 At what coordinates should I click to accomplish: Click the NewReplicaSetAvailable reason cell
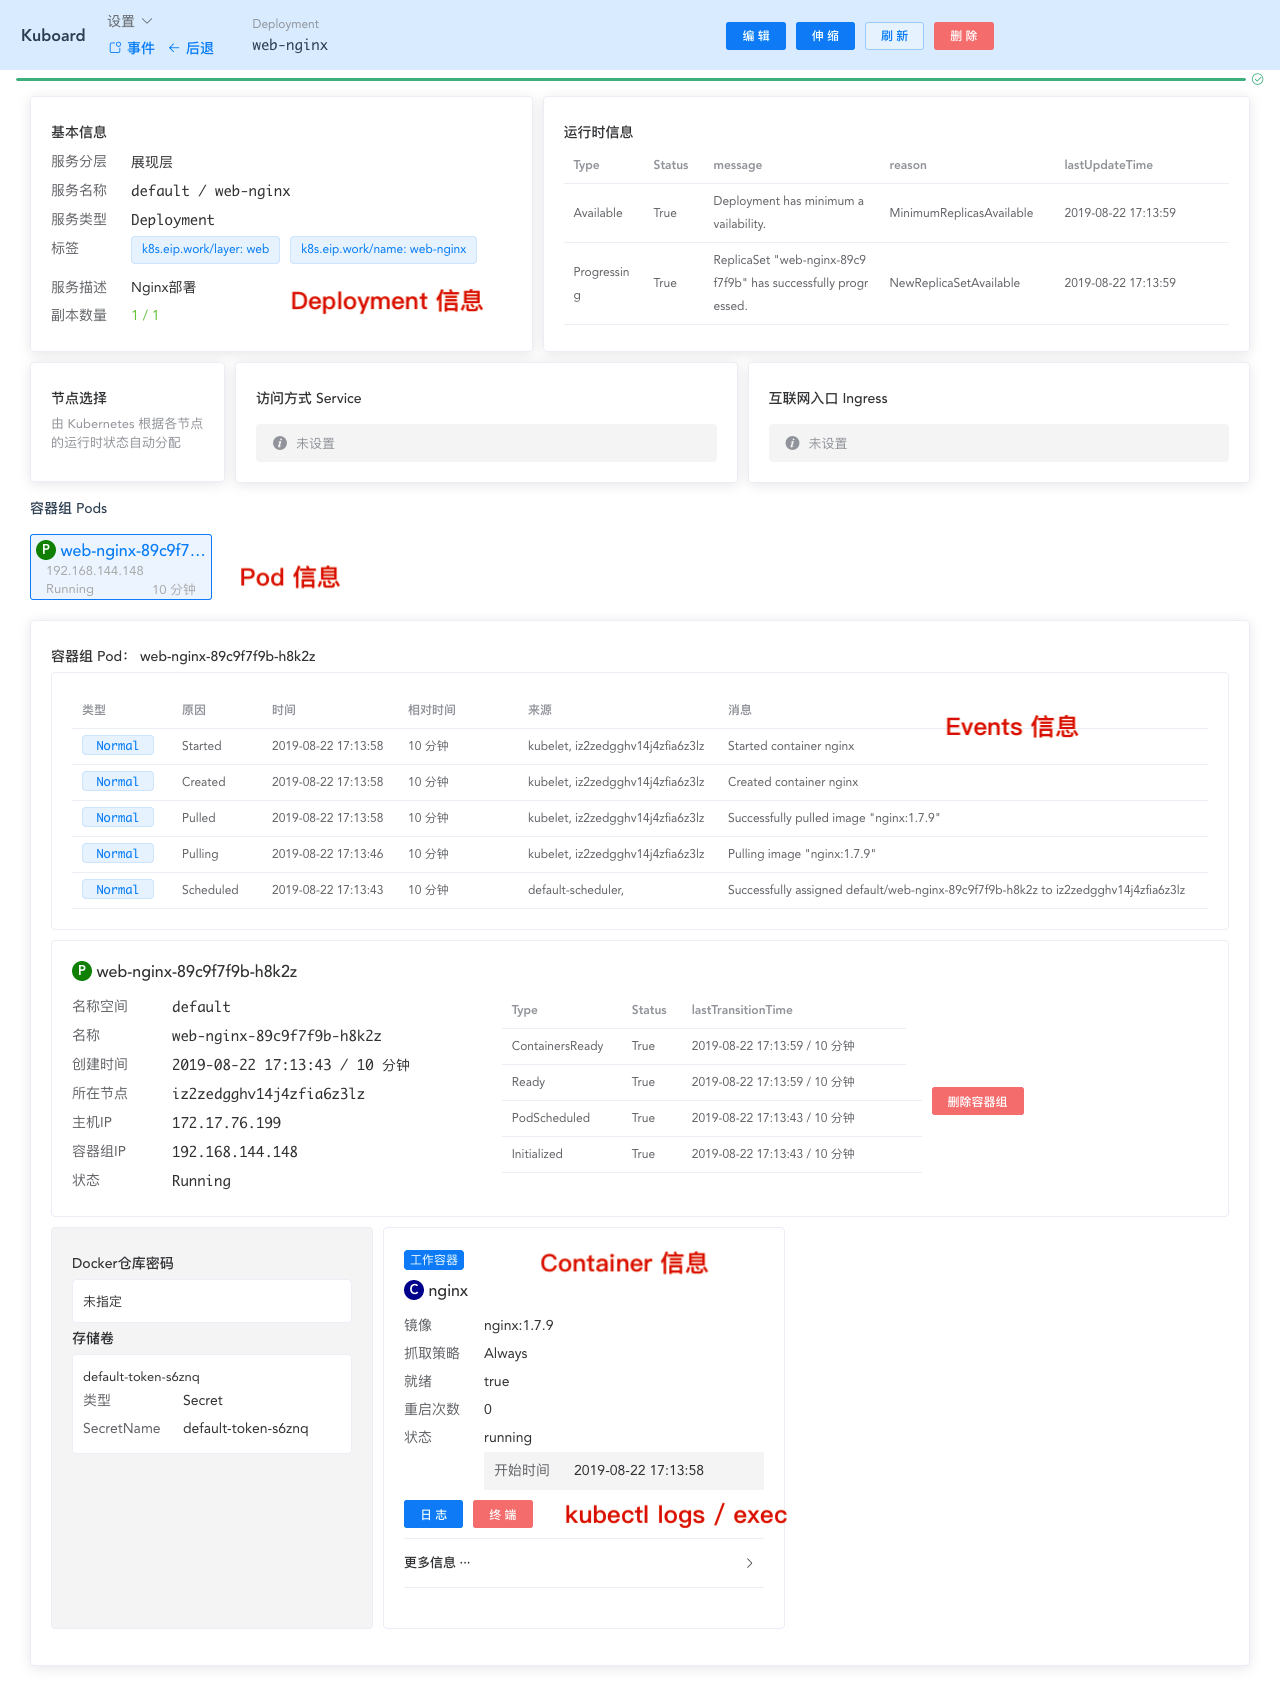[x=955, y=283]
